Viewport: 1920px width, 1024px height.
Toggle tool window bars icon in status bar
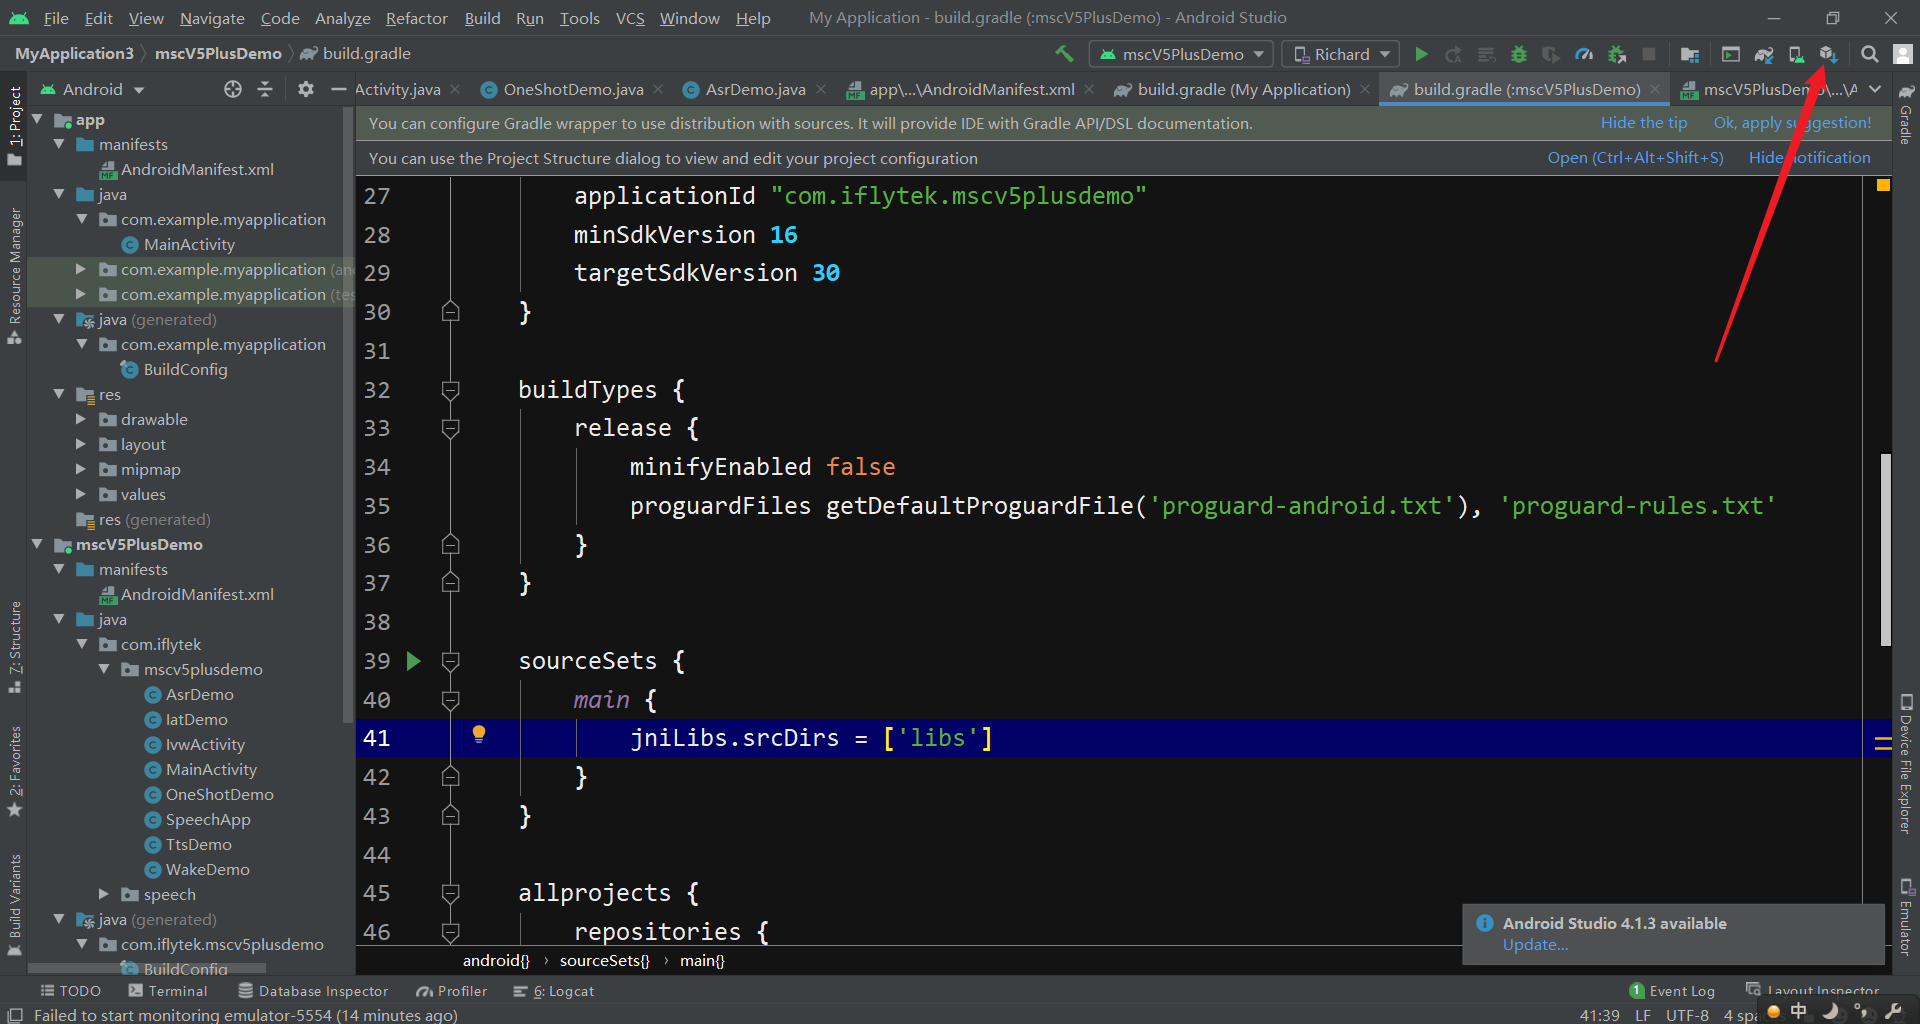14,1015
